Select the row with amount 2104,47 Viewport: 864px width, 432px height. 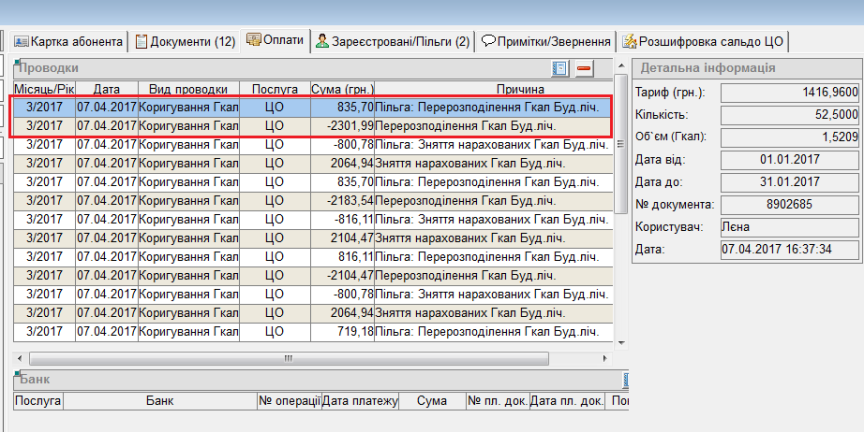point(310,238)
